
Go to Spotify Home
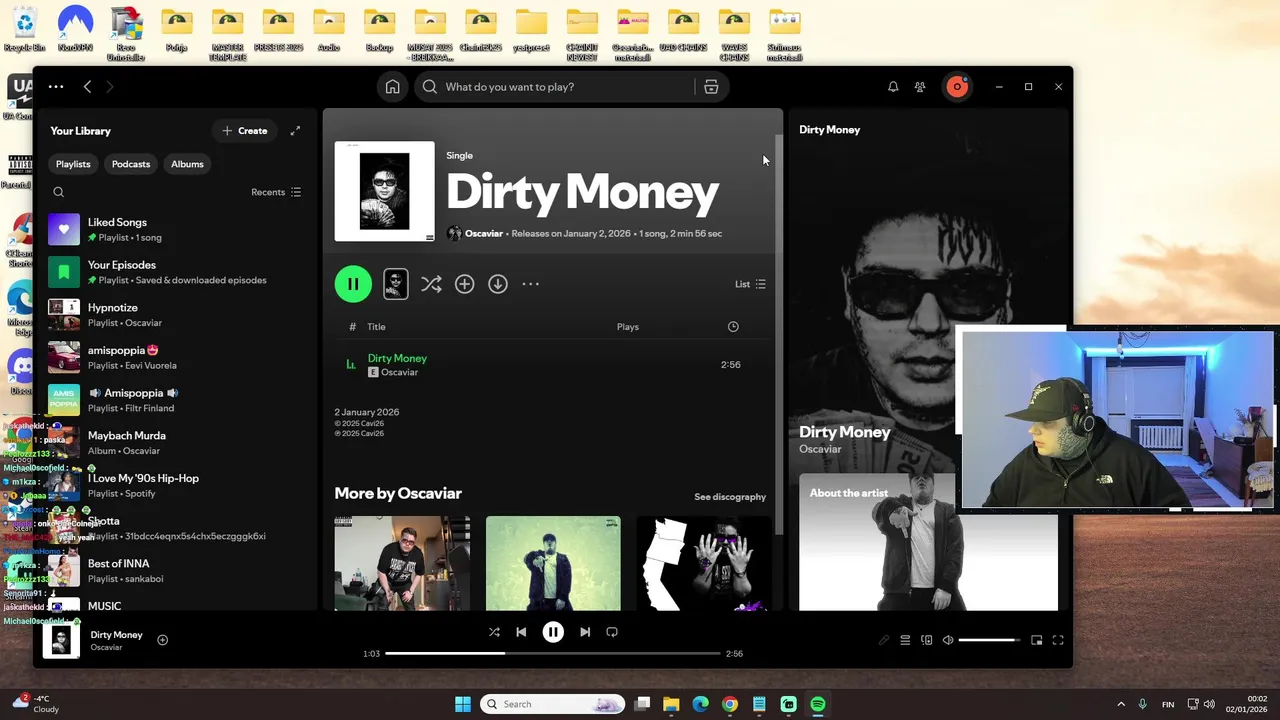(x=393, y=87)
